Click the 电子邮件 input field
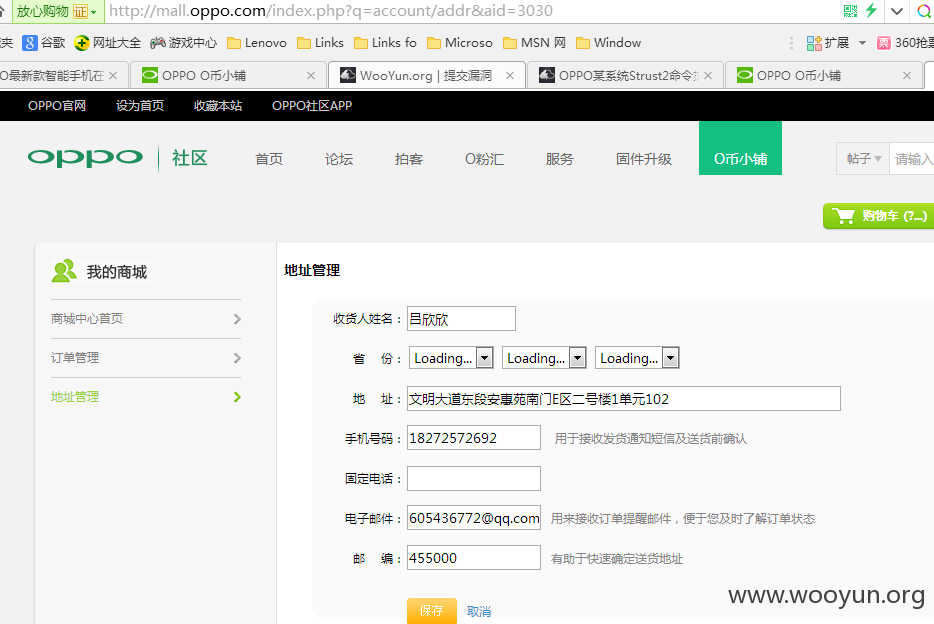 coord(474,517)
